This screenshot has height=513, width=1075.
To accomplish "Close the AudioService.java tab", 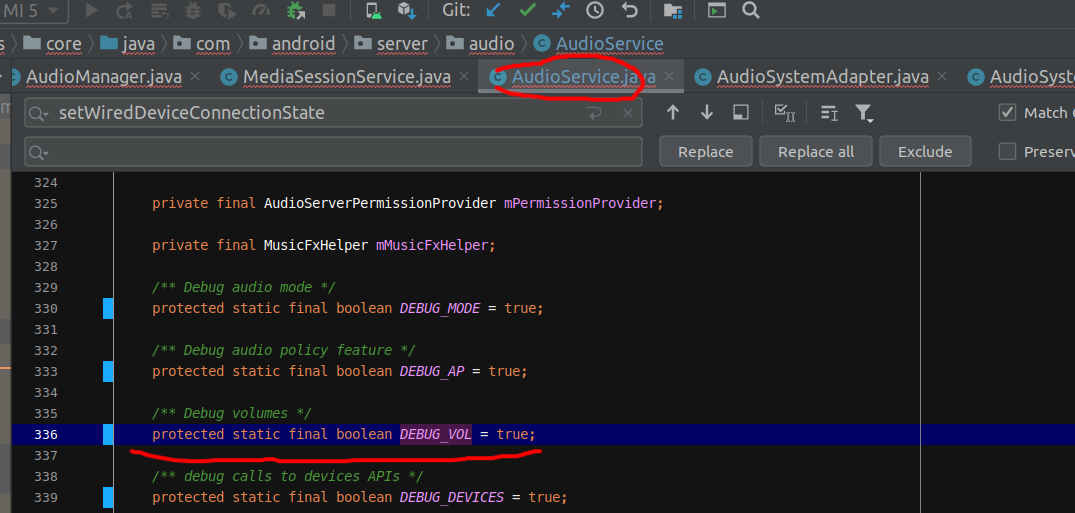I will coord(670,76).
